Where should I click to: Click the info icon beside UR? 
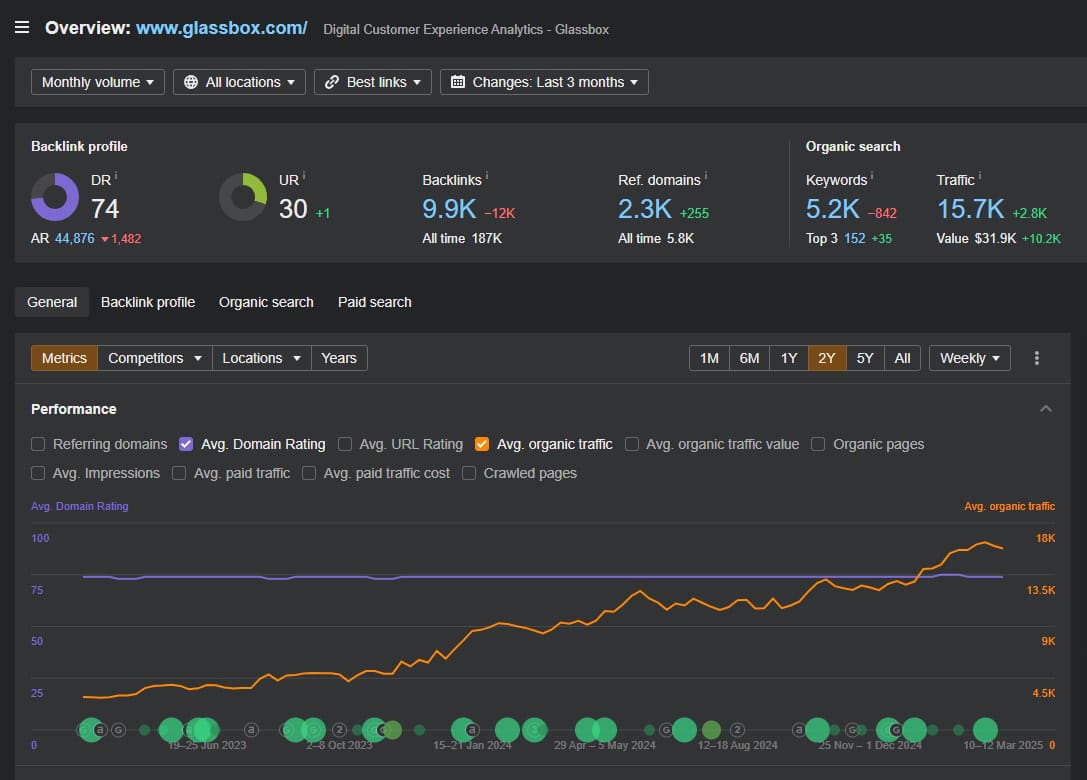pyautogui.click(x=303, y=176)
